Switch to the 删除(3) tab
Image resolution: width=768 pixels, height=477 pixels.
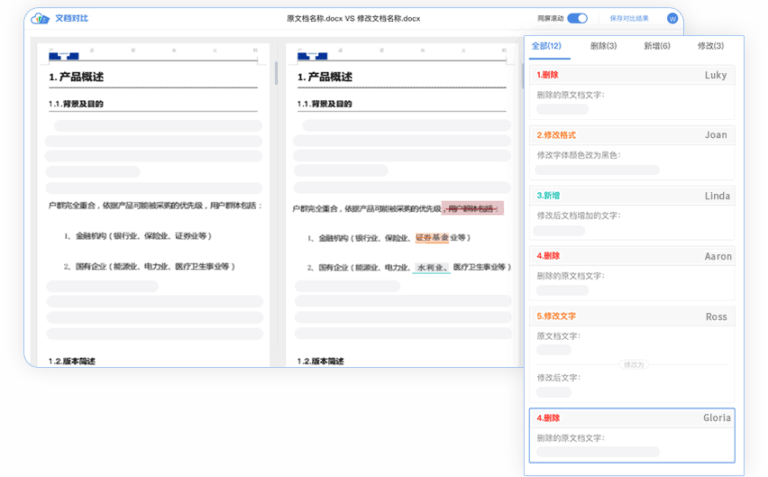[x=603, y=46]
